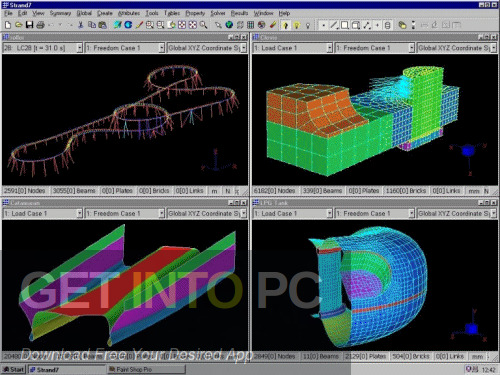Click the page-with-arrow icon beside the zoom icons
This screenshot has height=375, width=500.
pos(171,25)
